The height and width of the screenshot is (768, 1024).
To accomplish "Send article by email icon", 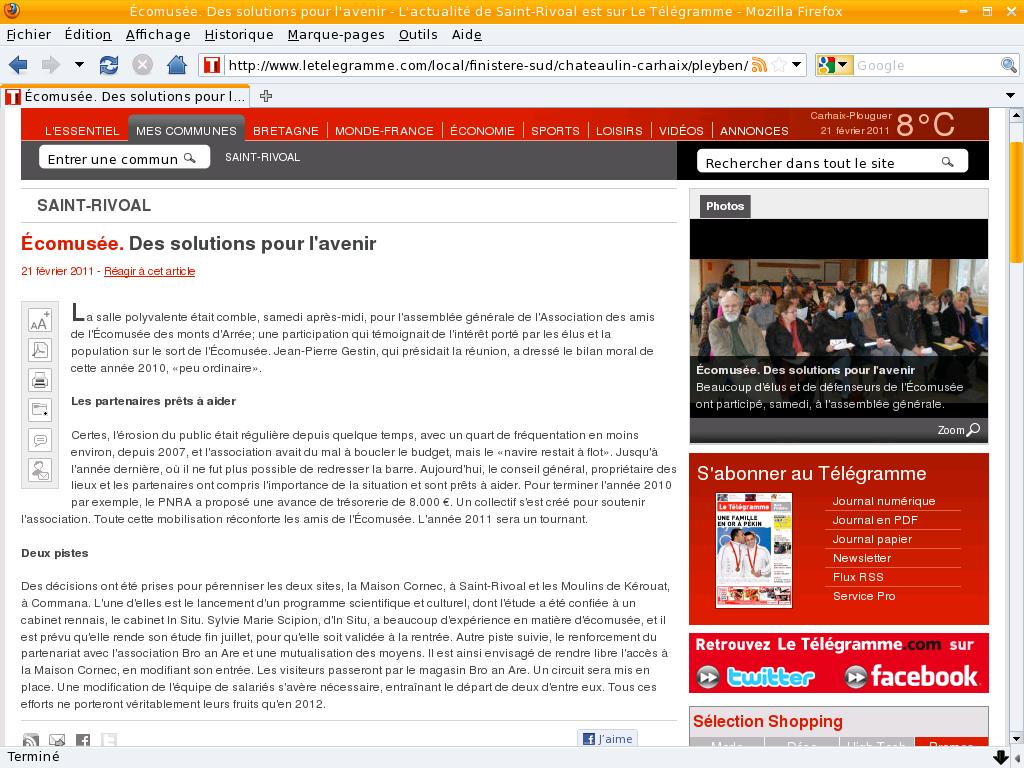I will (40, 470).
